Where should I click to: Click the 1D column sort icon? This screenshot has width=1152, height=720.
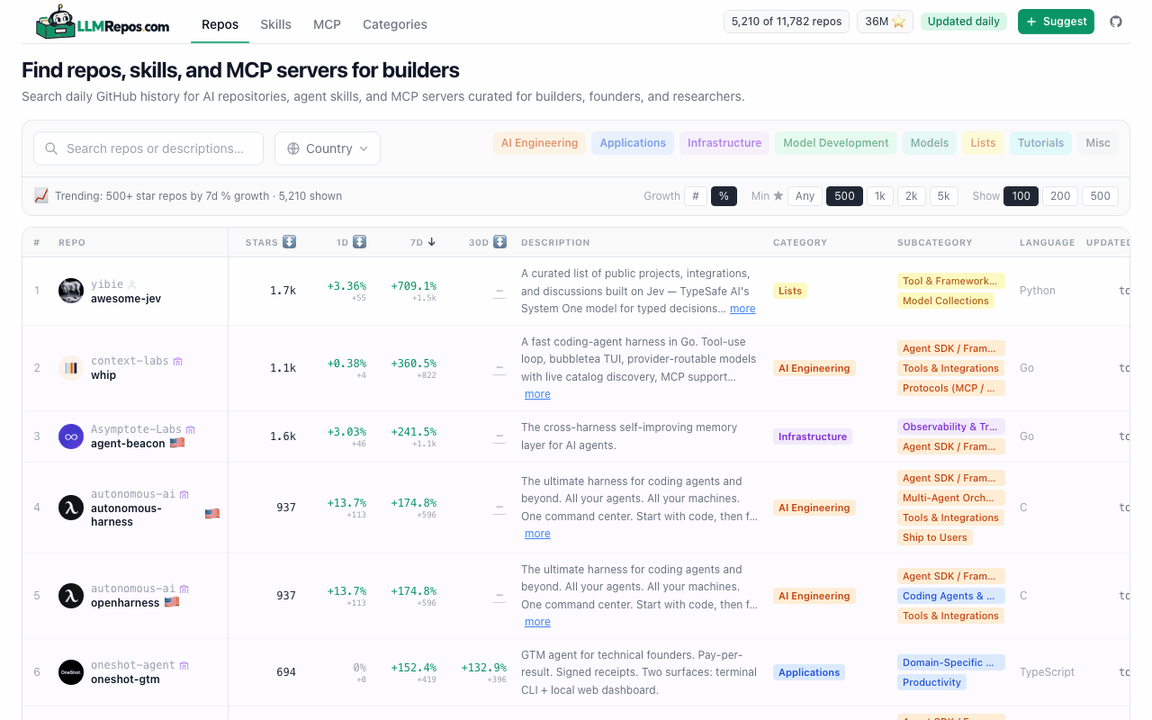[x=359, y=242]
